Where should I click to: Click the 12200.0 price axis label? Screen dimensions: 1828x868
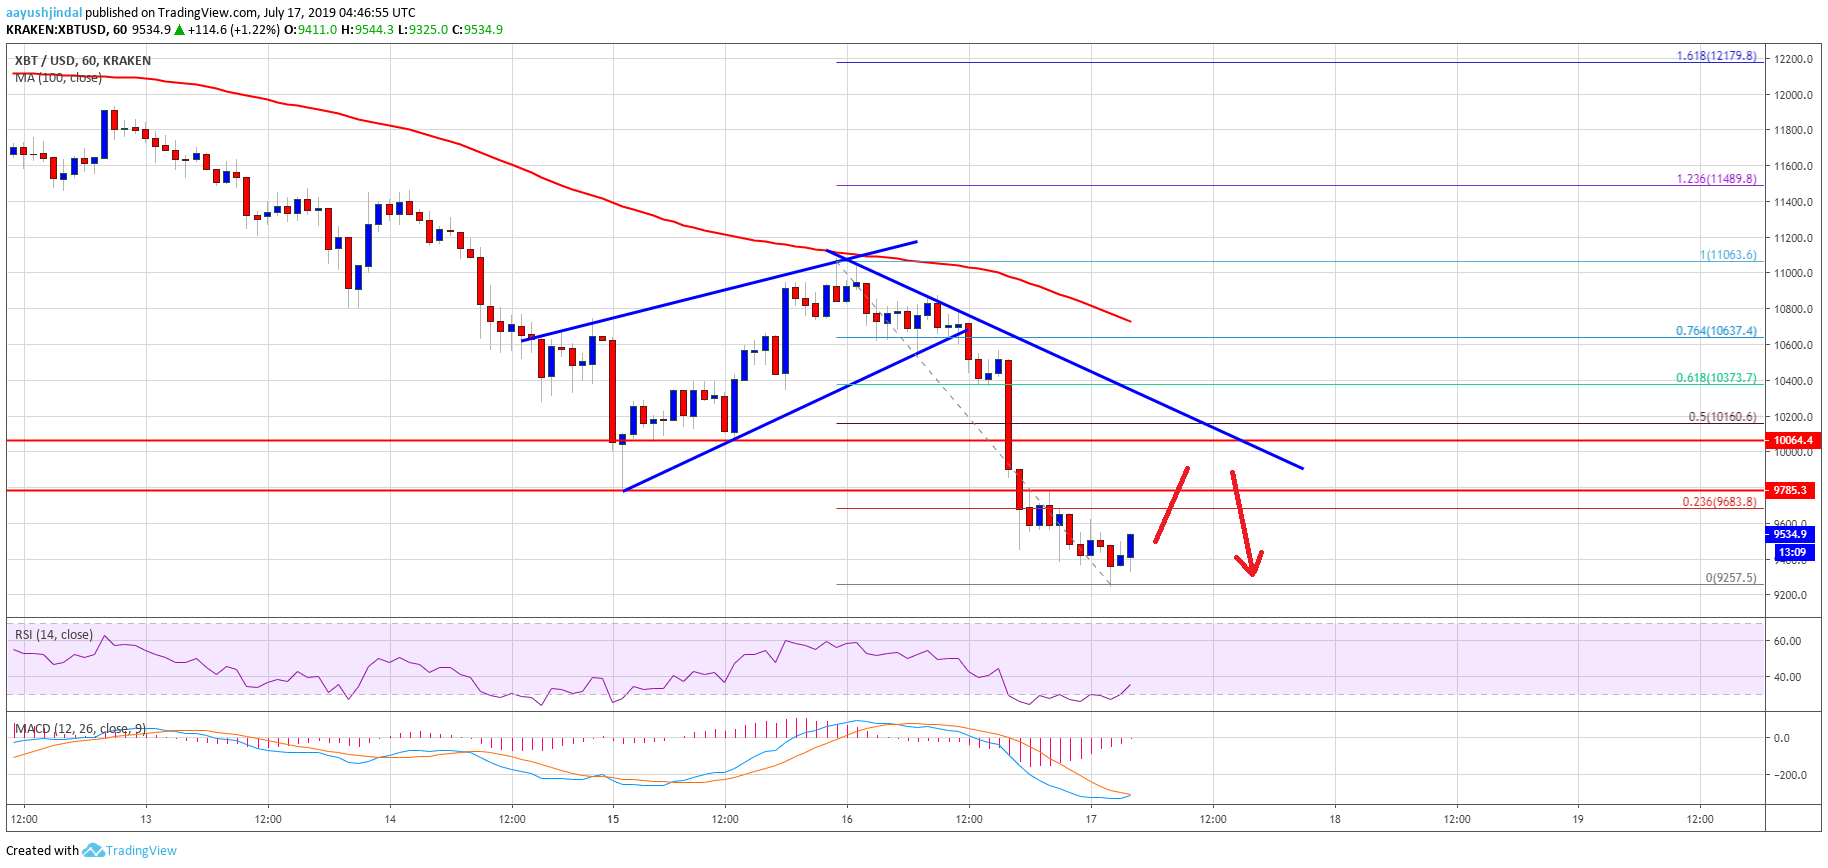[x=1793, y=59]
